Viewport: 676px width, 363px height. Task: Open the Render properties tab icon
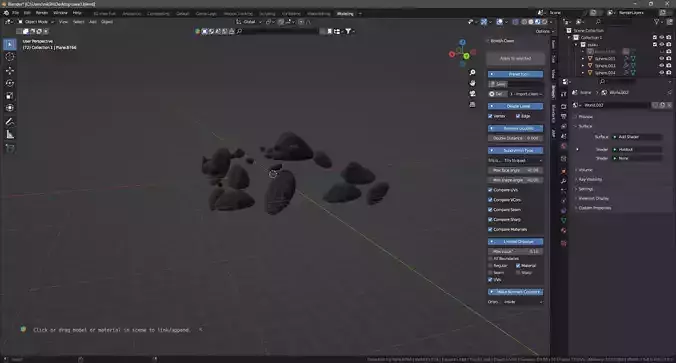563,106
